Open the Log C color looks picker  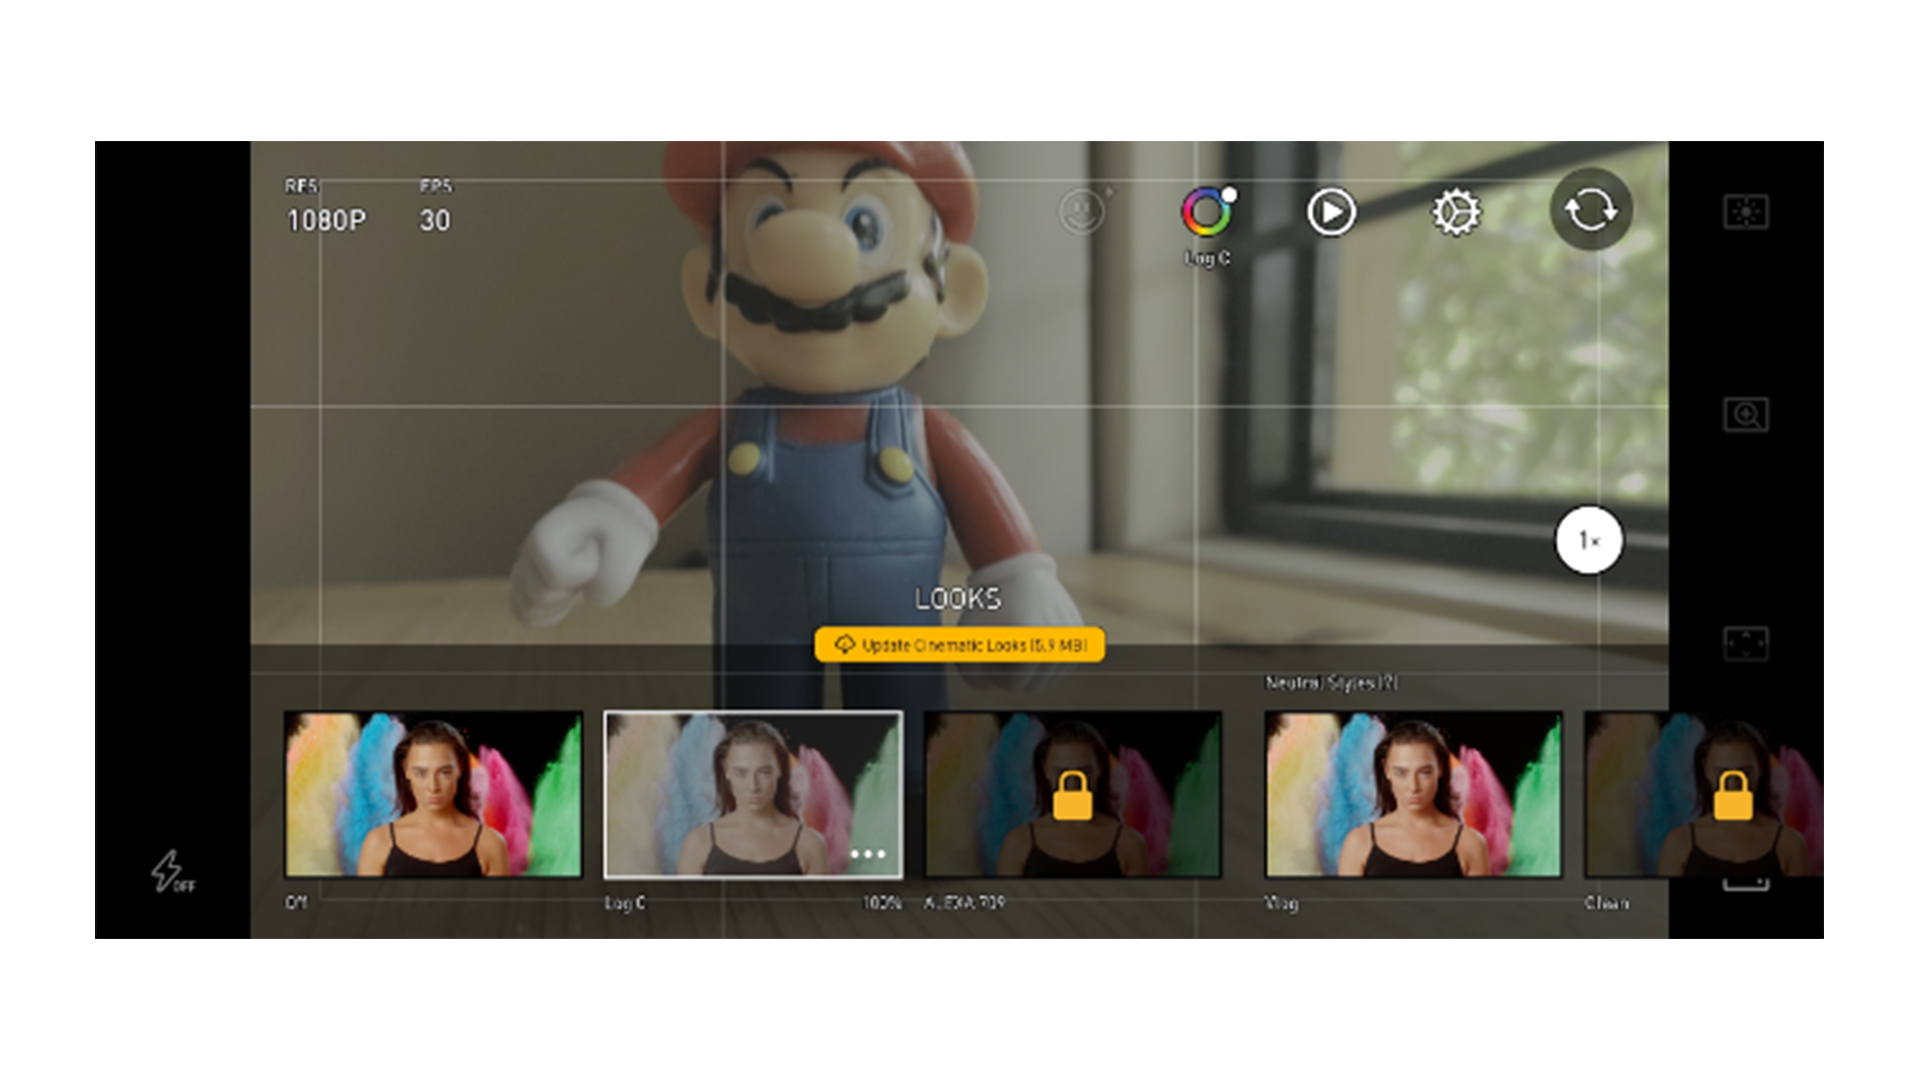1207,211
